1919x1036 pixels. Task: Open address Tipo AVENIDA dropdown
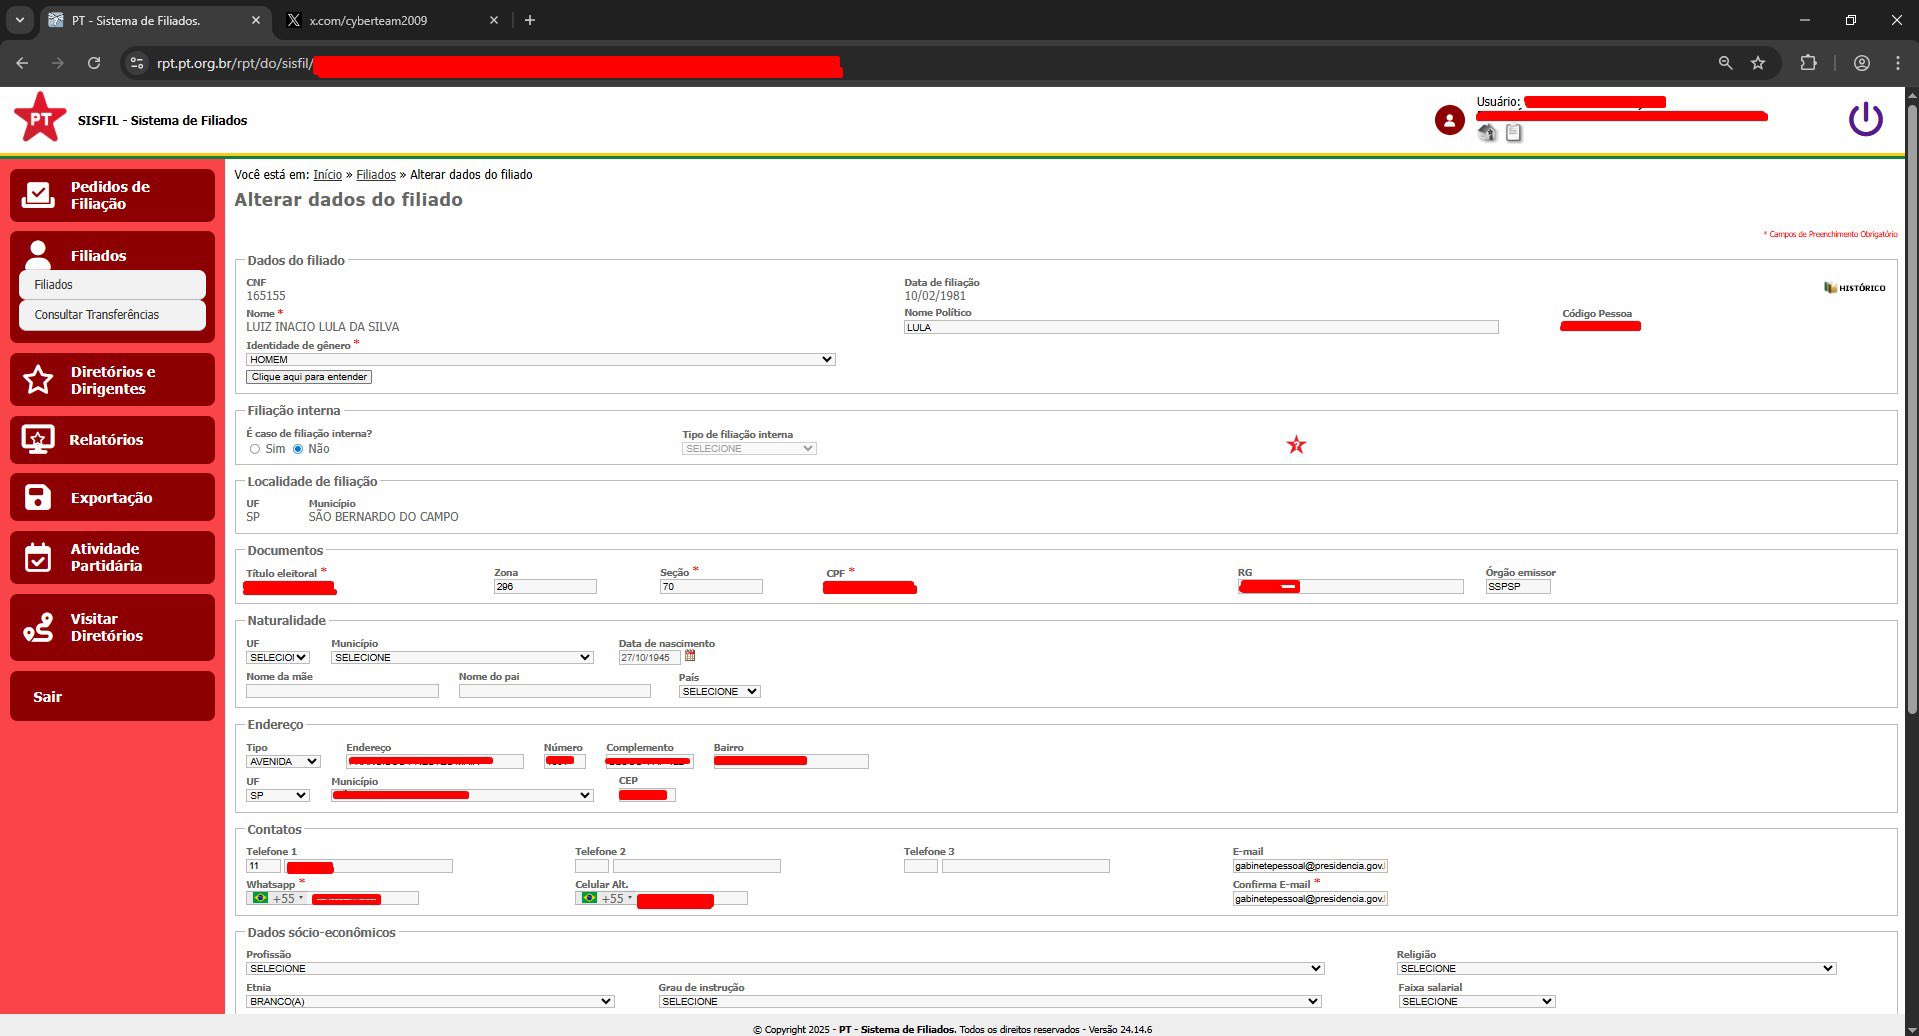(283, 761)
